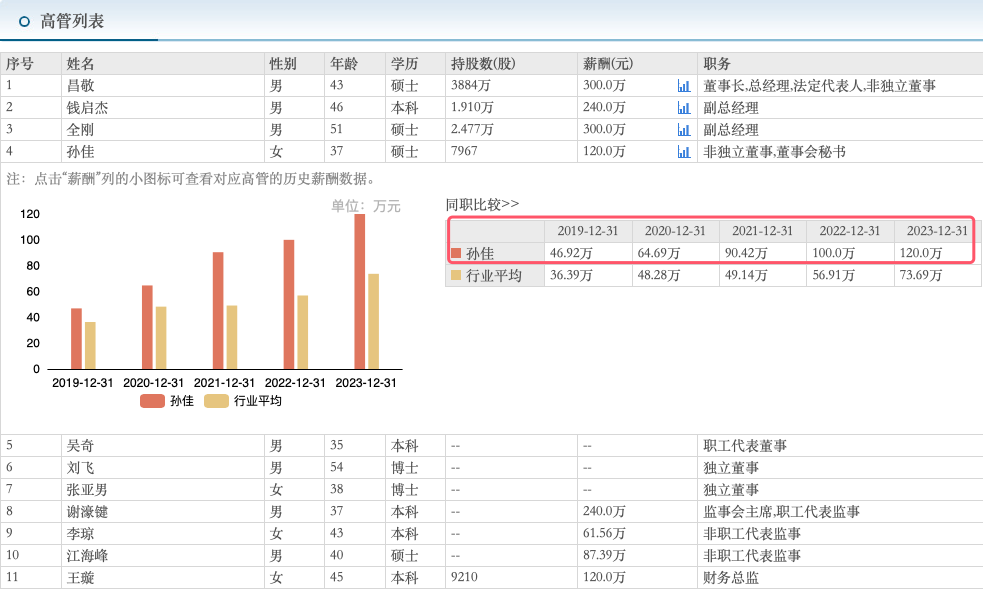Select the name 吴奇 in row 5
This screenshot has height=596, width=983.
[80, 446]
